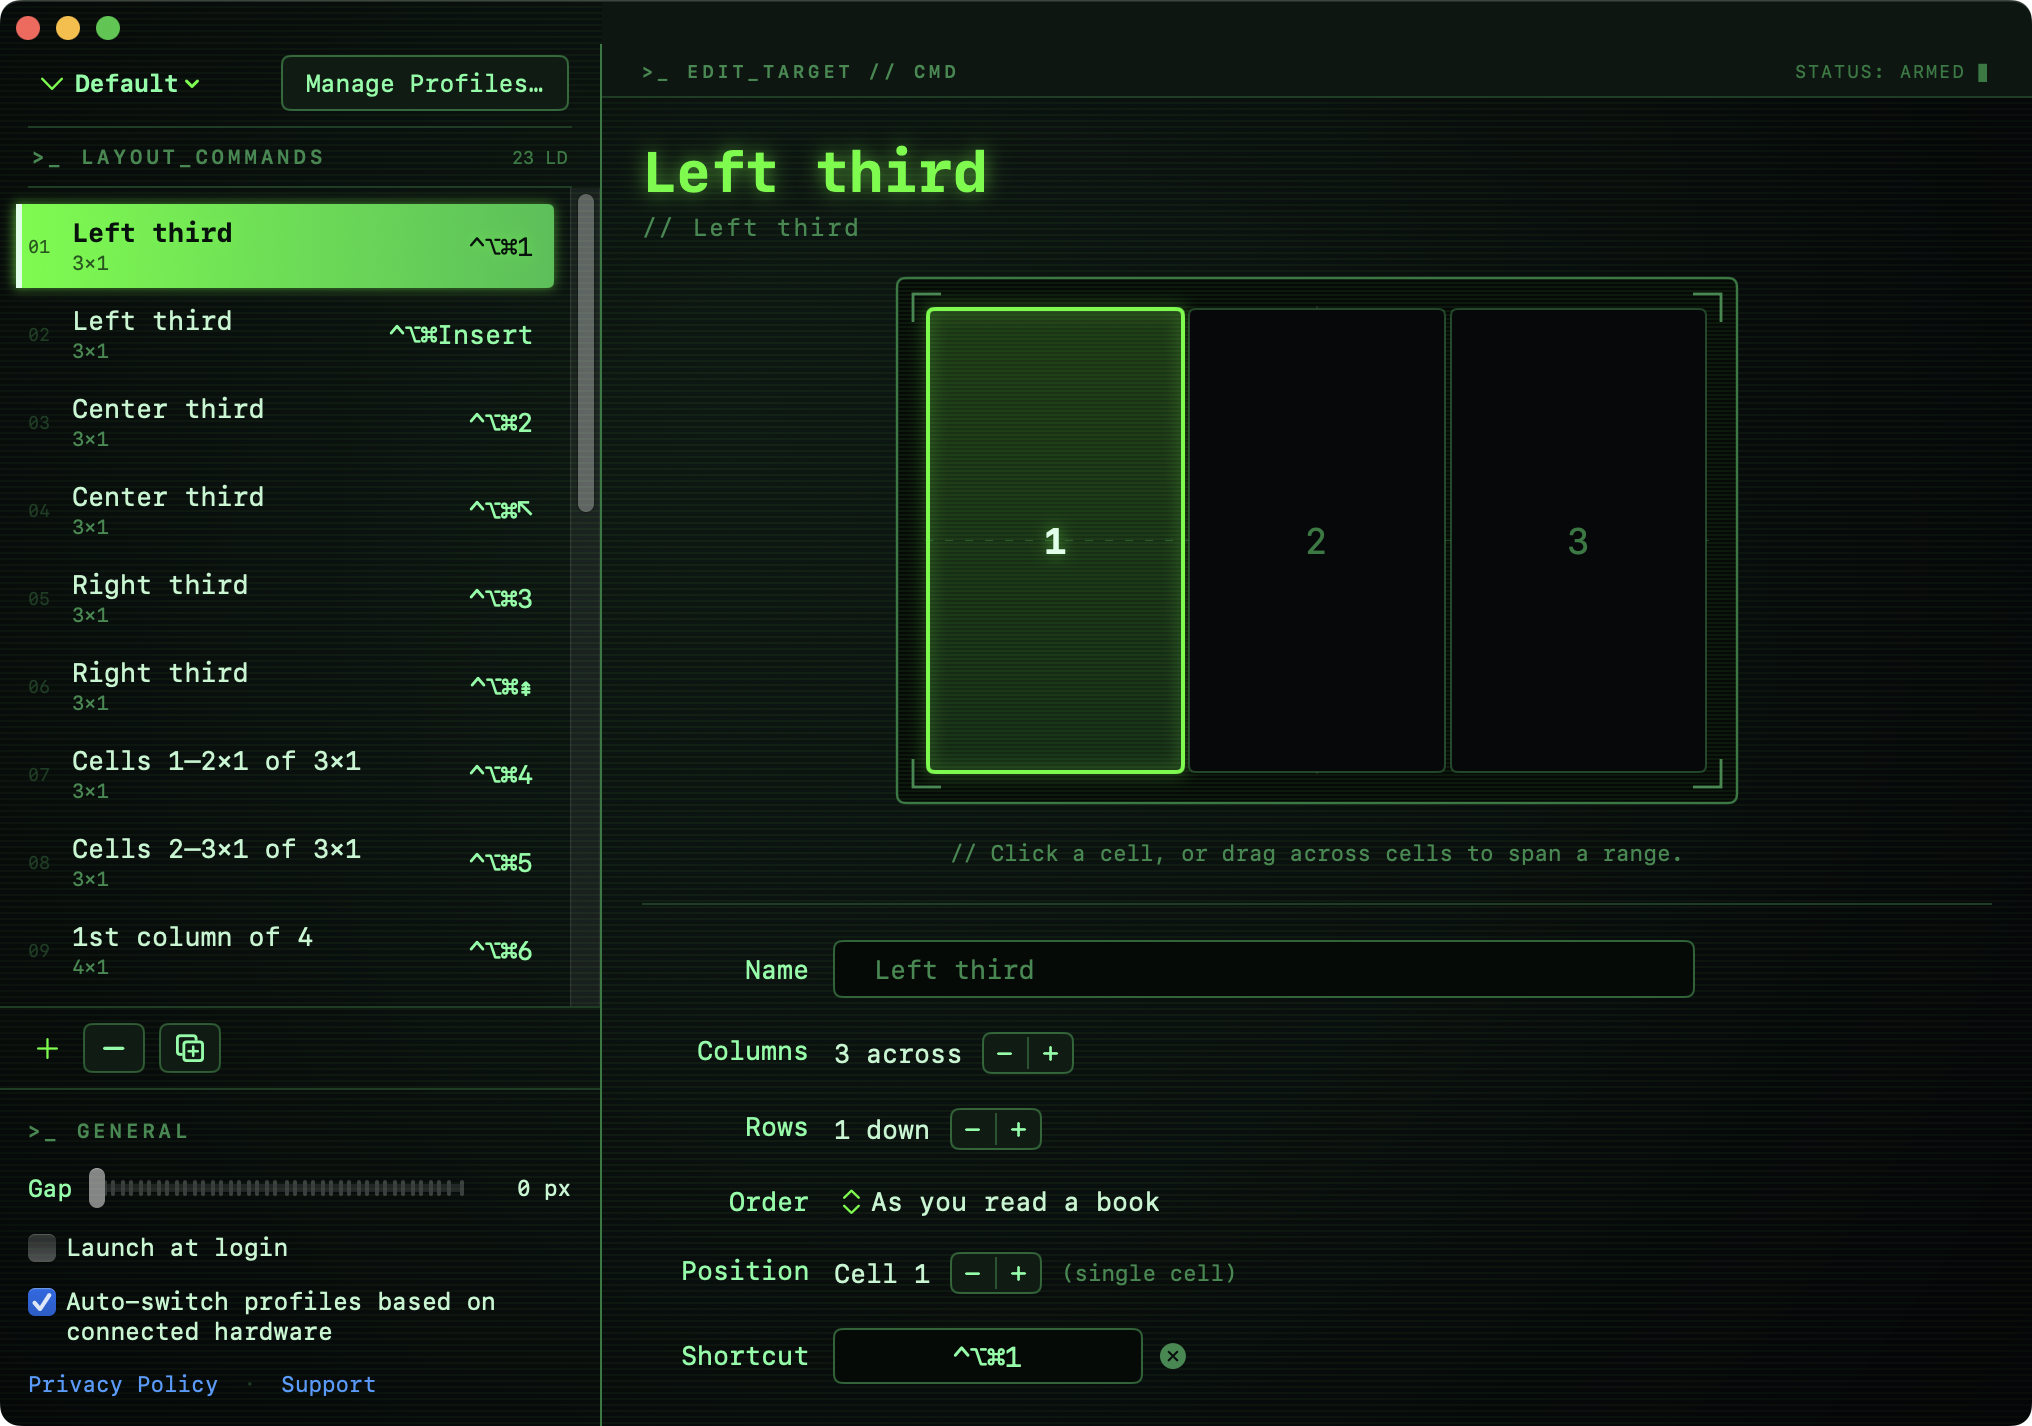Open the Support link
This screenshot has width=2032, height=1426.
[x=328, y=1384]
